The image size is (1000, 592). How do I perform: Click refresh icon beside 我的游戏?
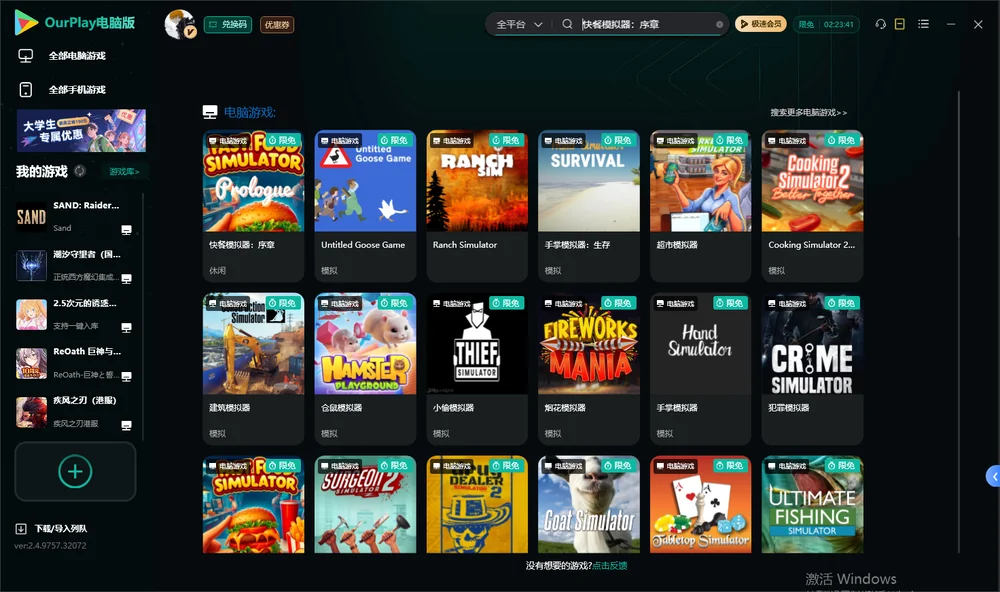coord(80,171)
